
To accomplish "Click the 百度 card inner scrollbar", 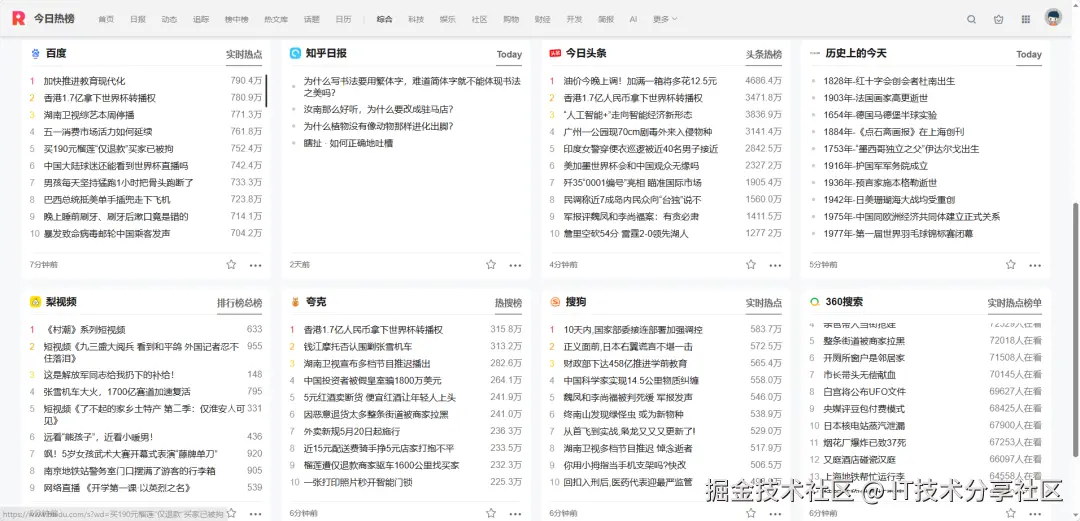I will click(267, 91).
